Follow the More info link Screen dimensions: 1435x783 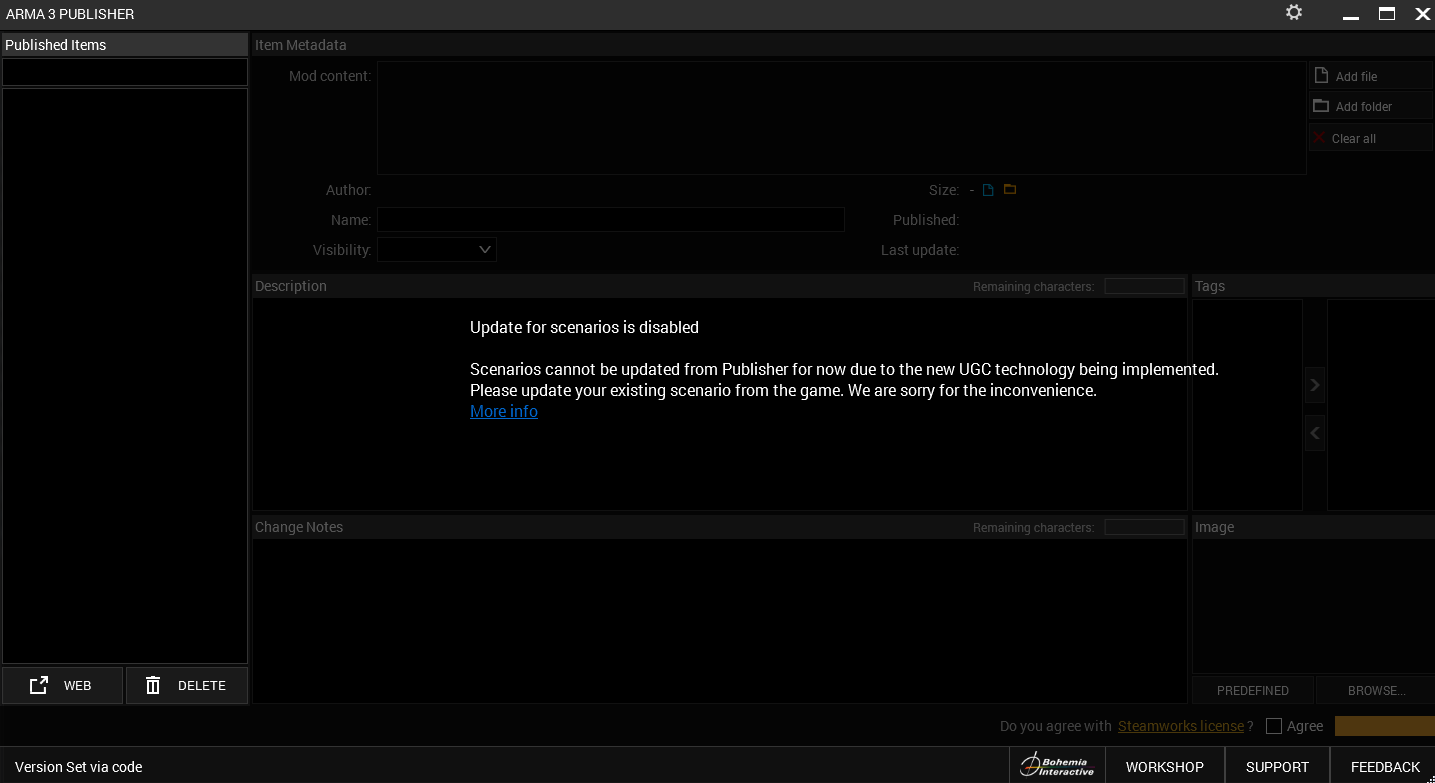click(x=504, y=411)
